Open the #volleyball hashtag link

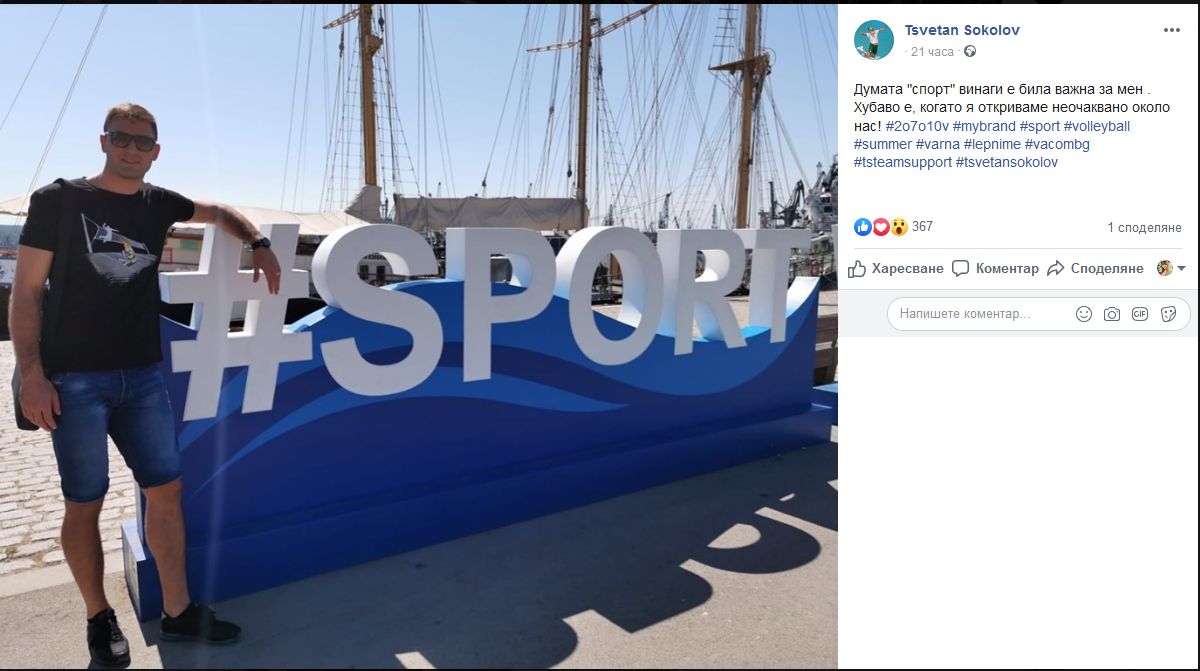coord(1097,127)
